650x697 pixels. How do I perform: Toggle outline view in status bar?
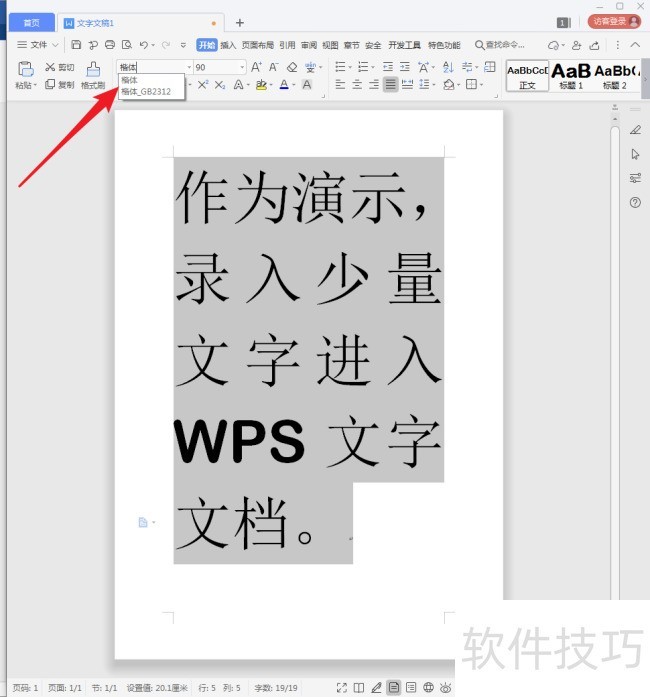pyautogui.click(x=411, y=688)
